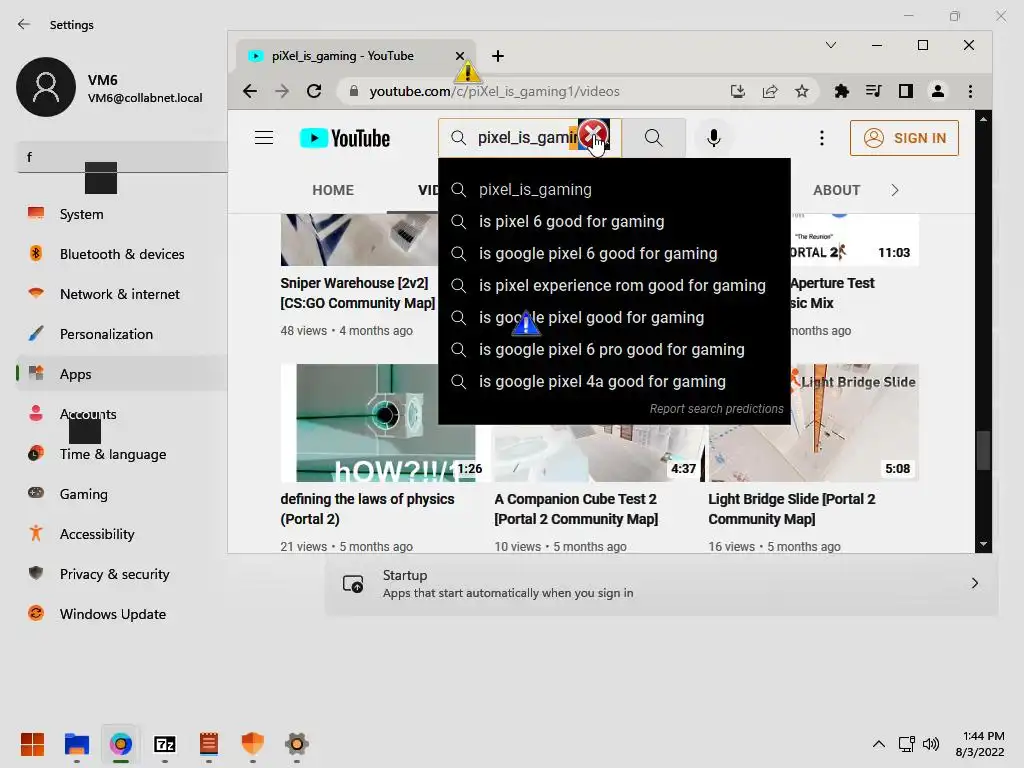The image size is (1024, 768).
Task: Choose "is google pixel 6 pro good for gaming"
Action: click(614, 349)
